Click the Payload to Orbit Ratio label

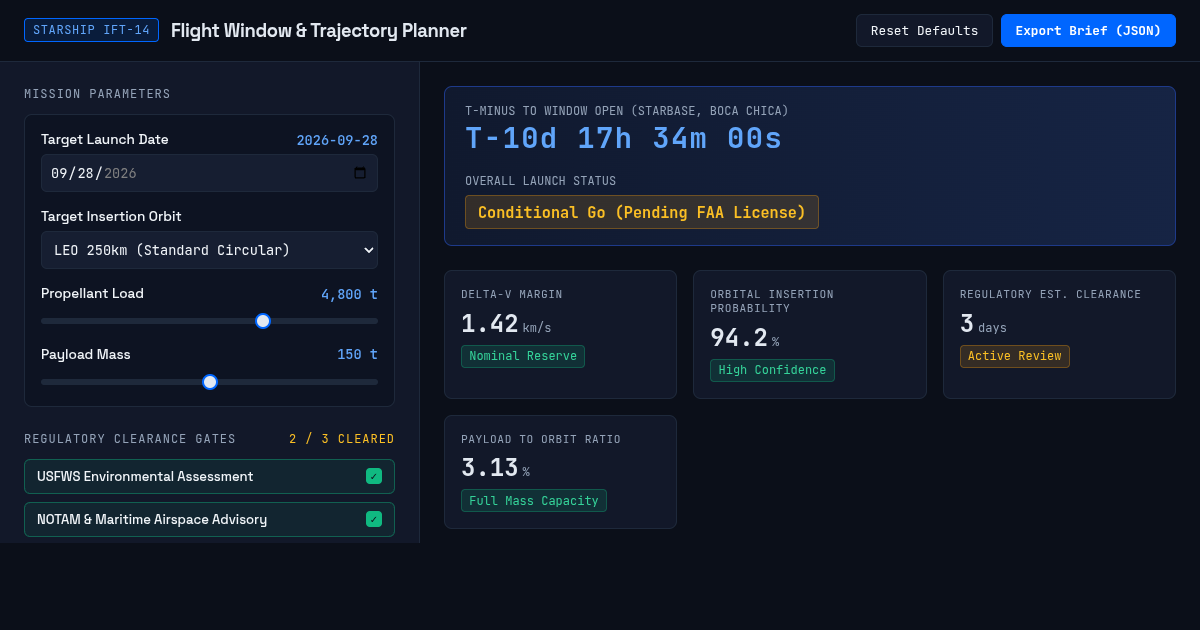click(x=541, y=439)
